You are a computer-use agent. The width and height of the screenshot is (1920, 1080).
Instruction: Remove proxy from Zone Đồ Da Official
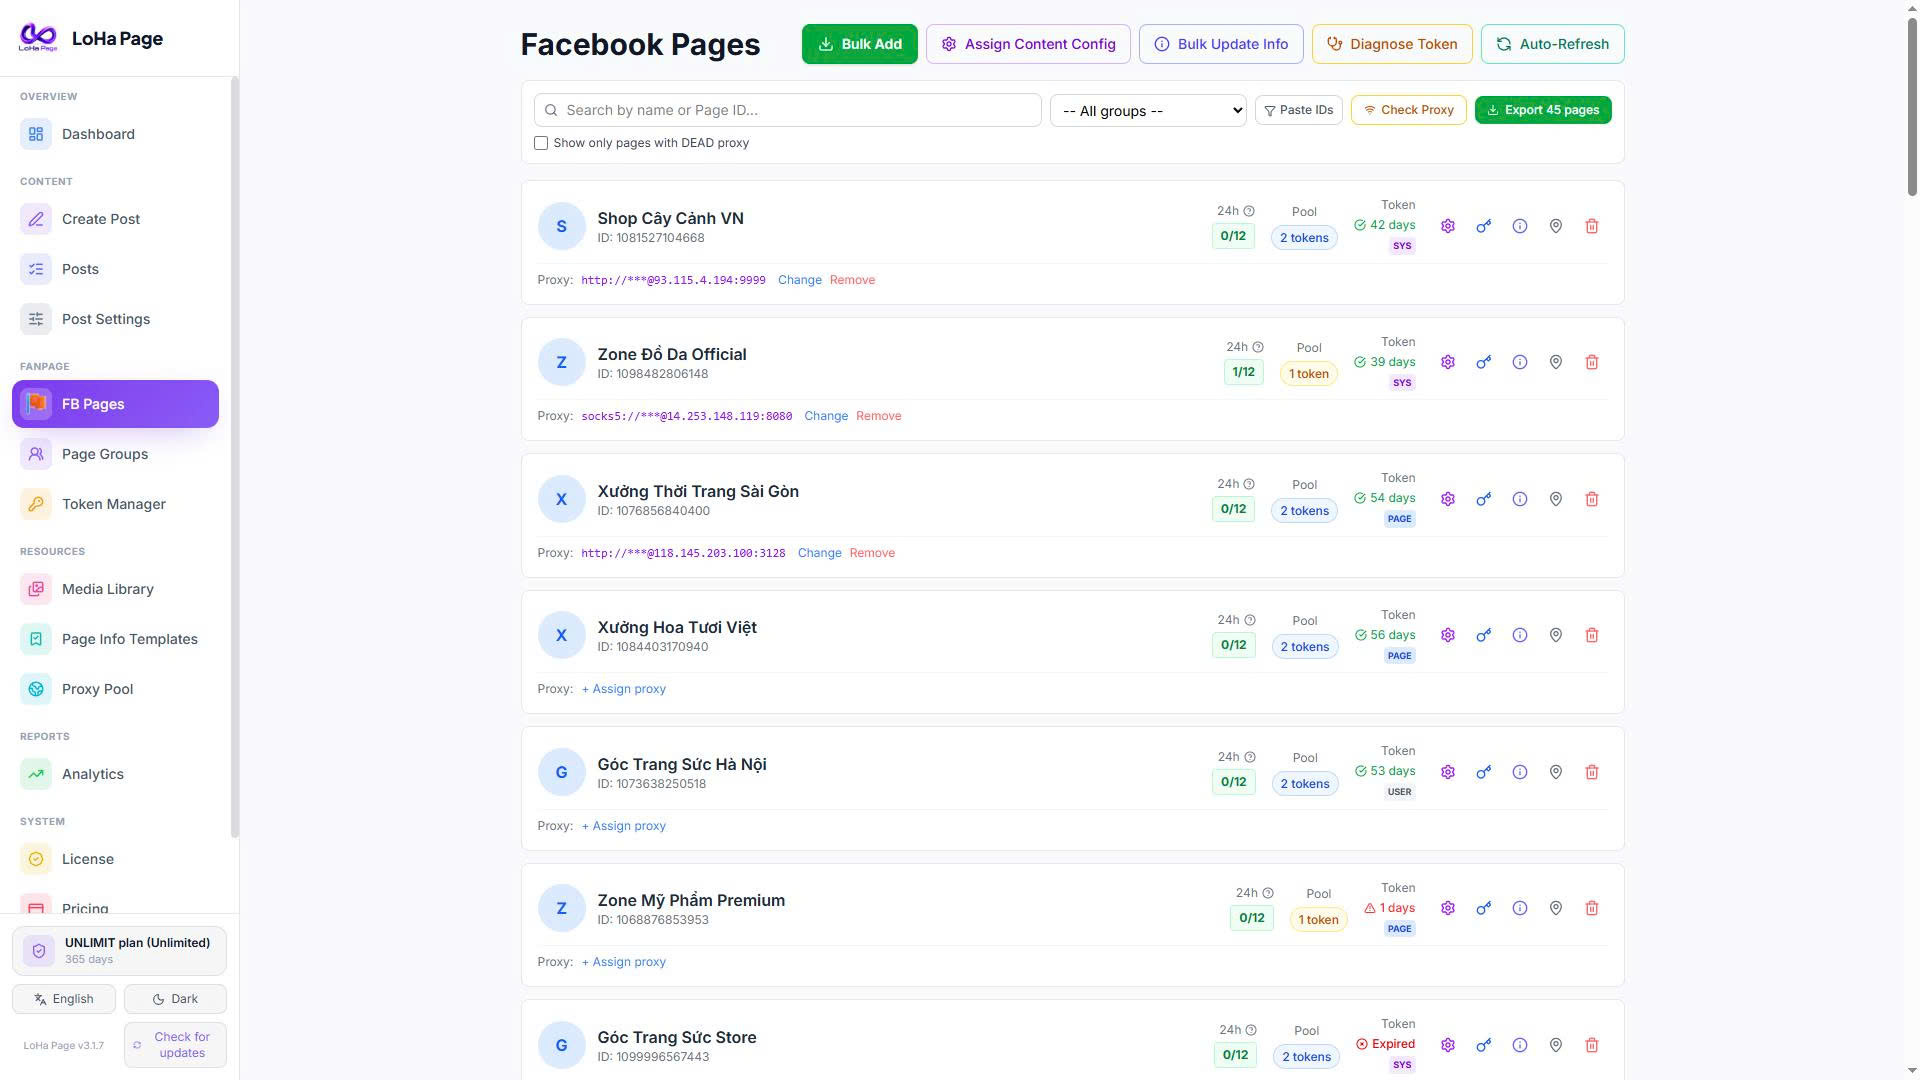tap(878, 416)
